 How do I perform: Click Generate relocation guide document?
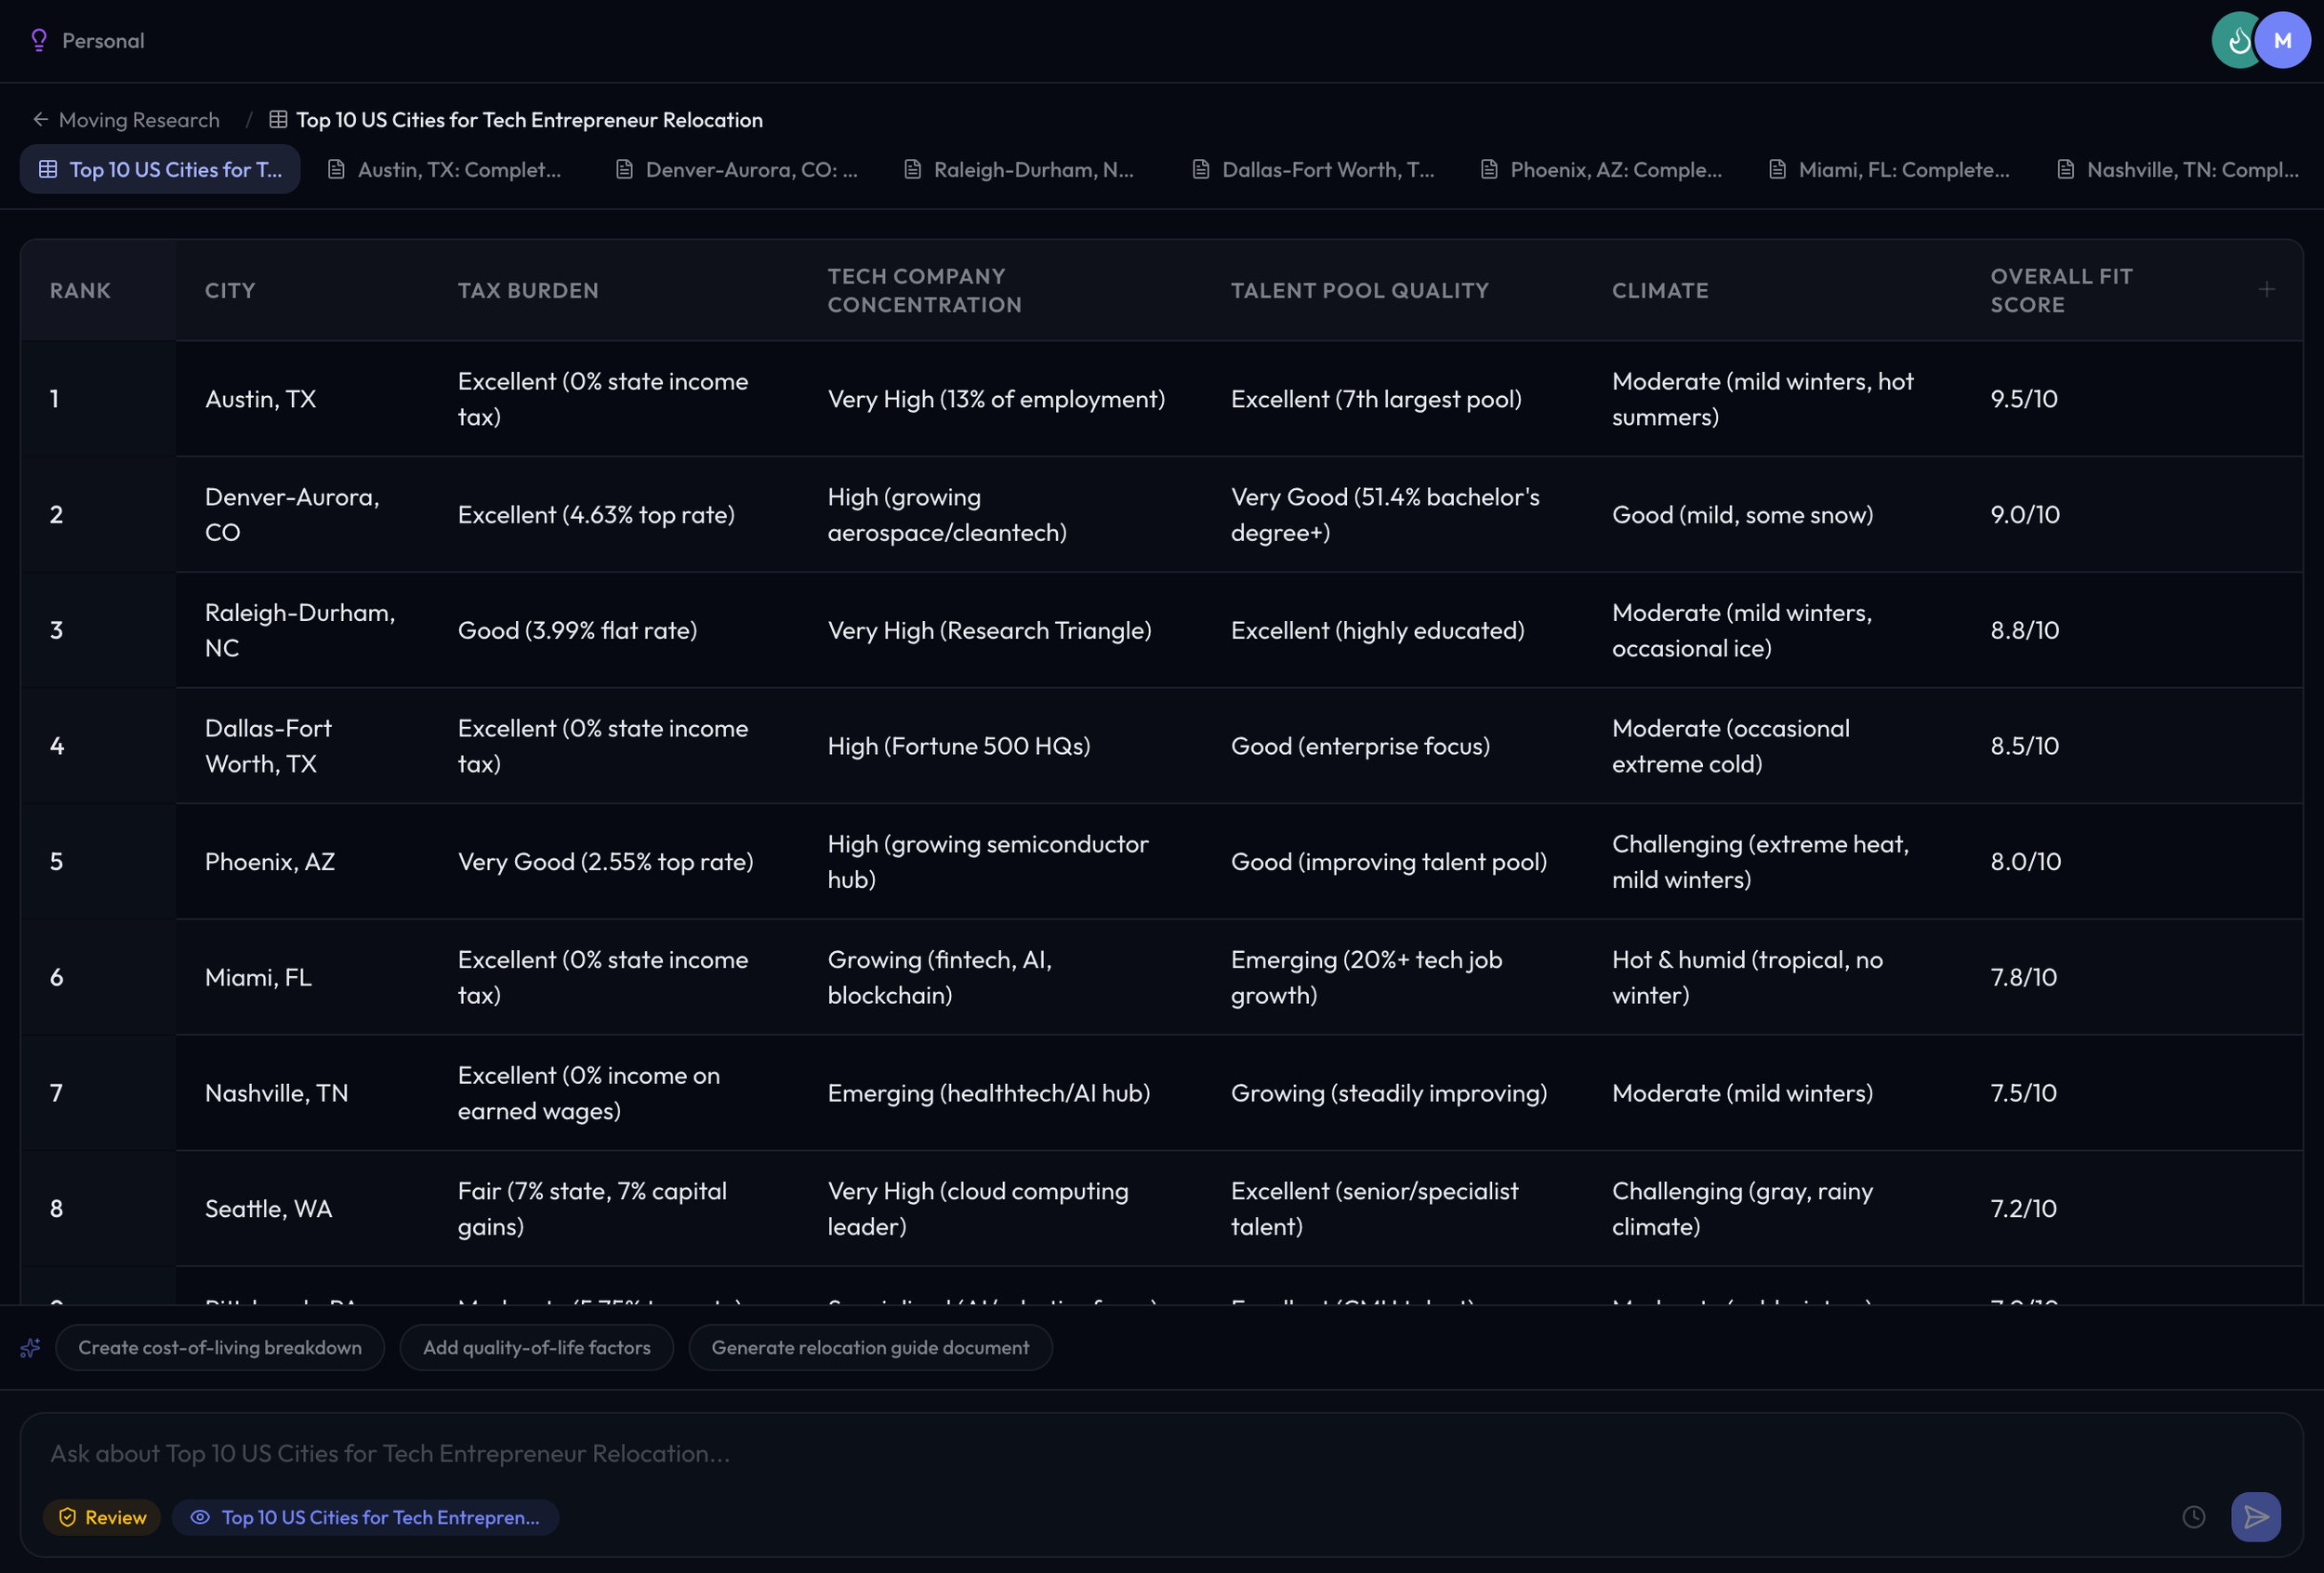coord(869,1348)
